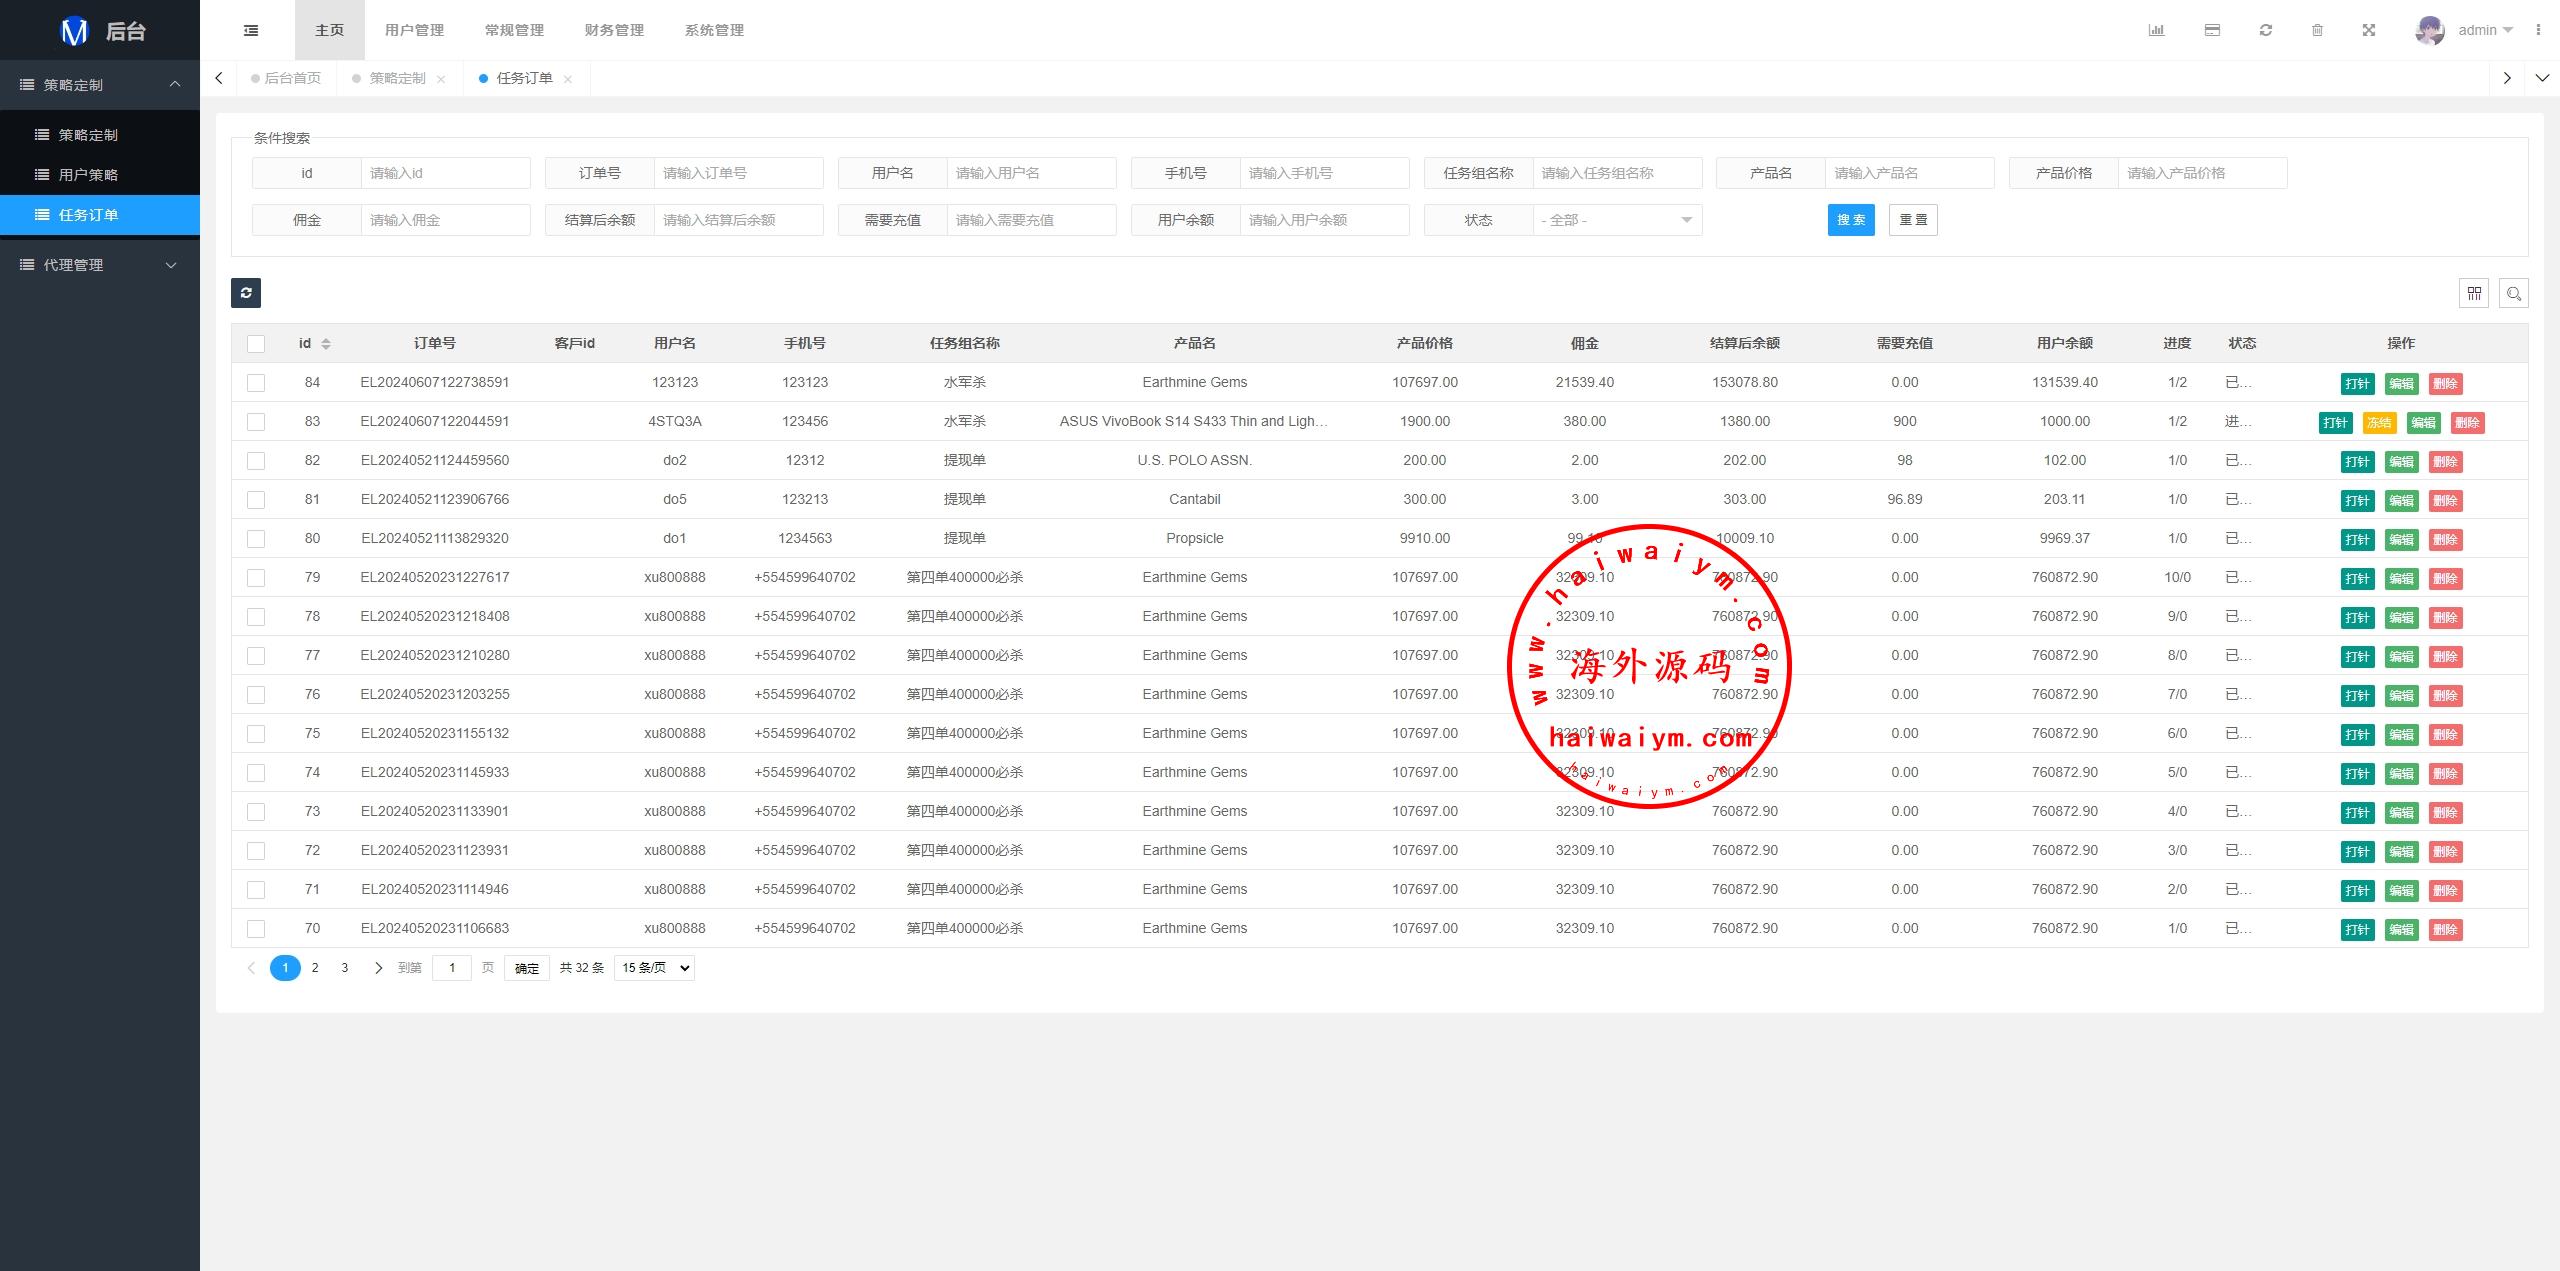Image resolution: width=2560 pixels, height=1271 pixels.
Task: Click the 订单号 search input field
Action: [738, 173]
